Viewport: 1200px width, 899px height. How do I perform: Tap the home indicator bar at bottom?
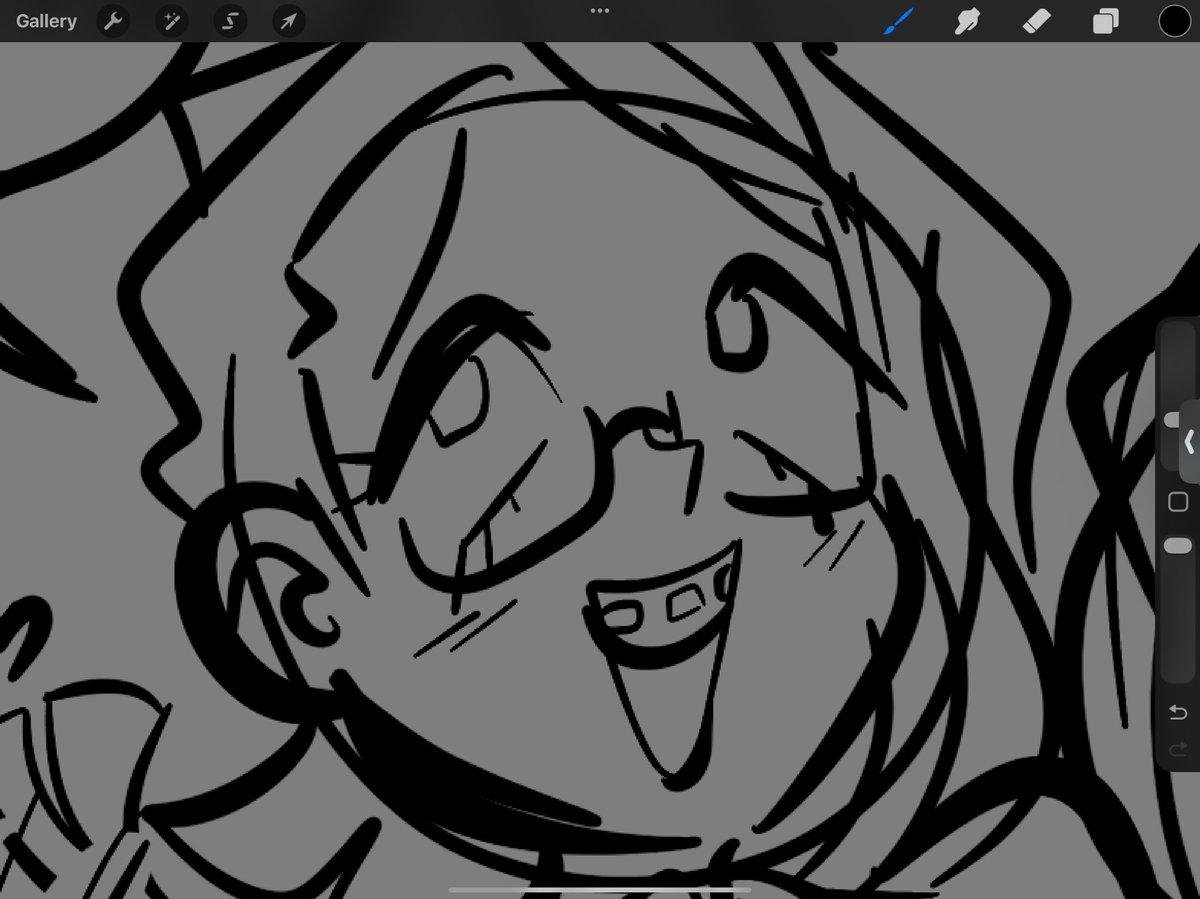600,889
